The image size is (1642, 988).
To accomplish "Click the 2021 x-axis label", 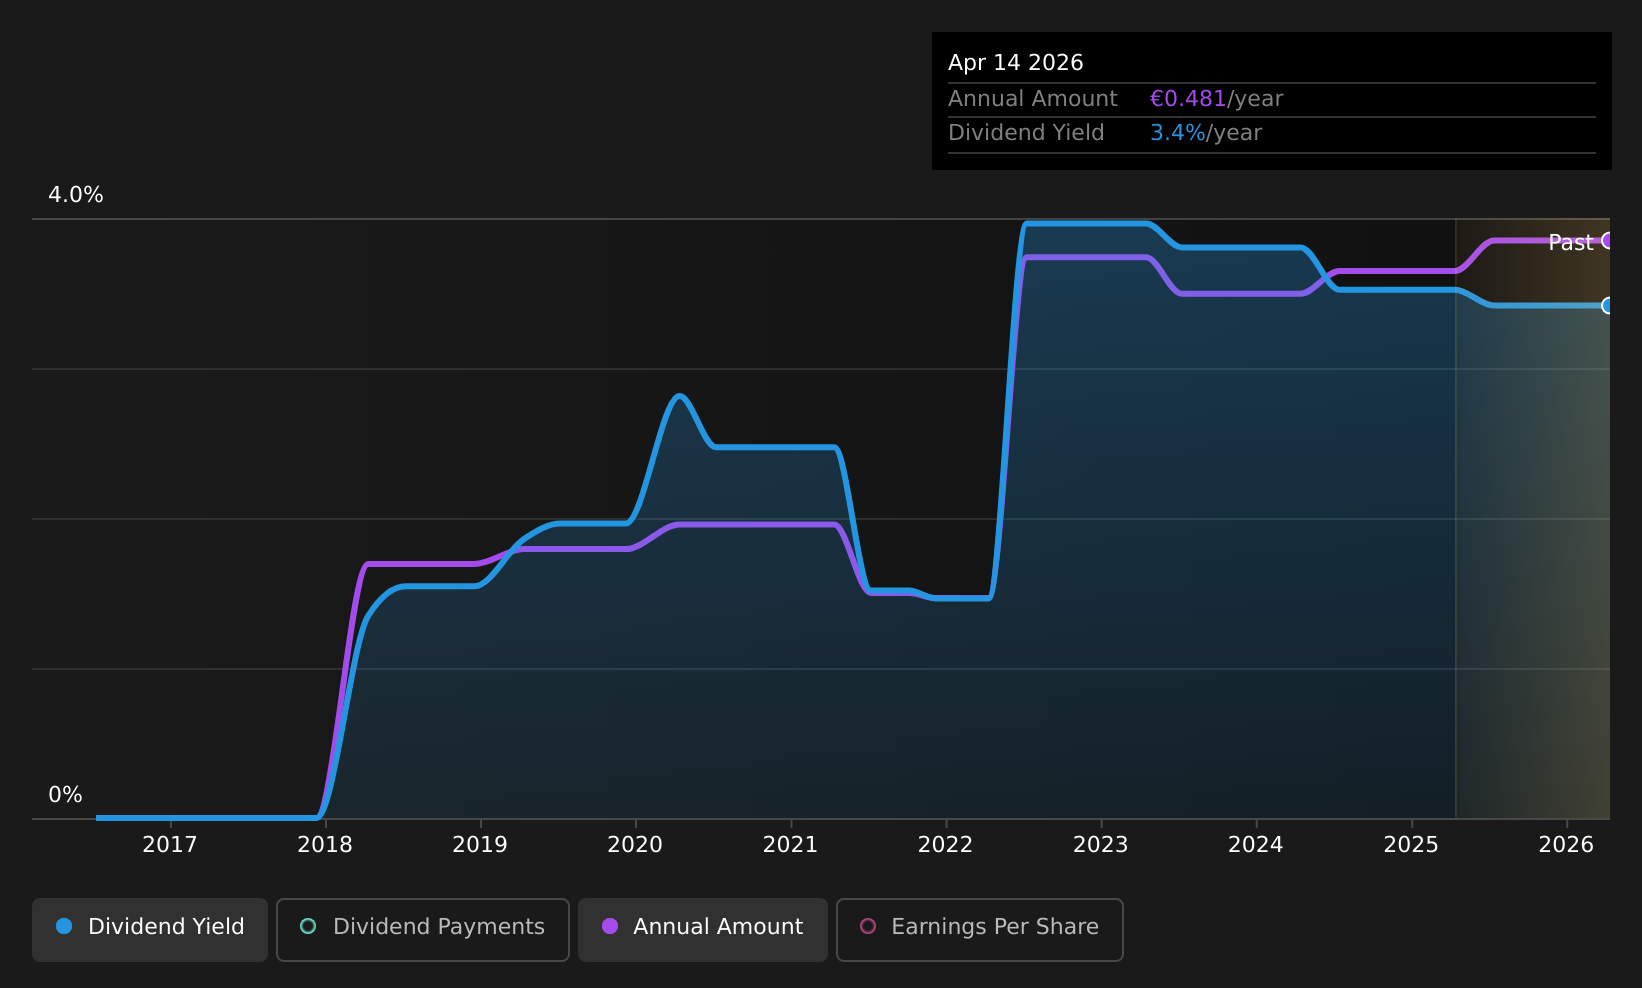I will tap(790, 845).
